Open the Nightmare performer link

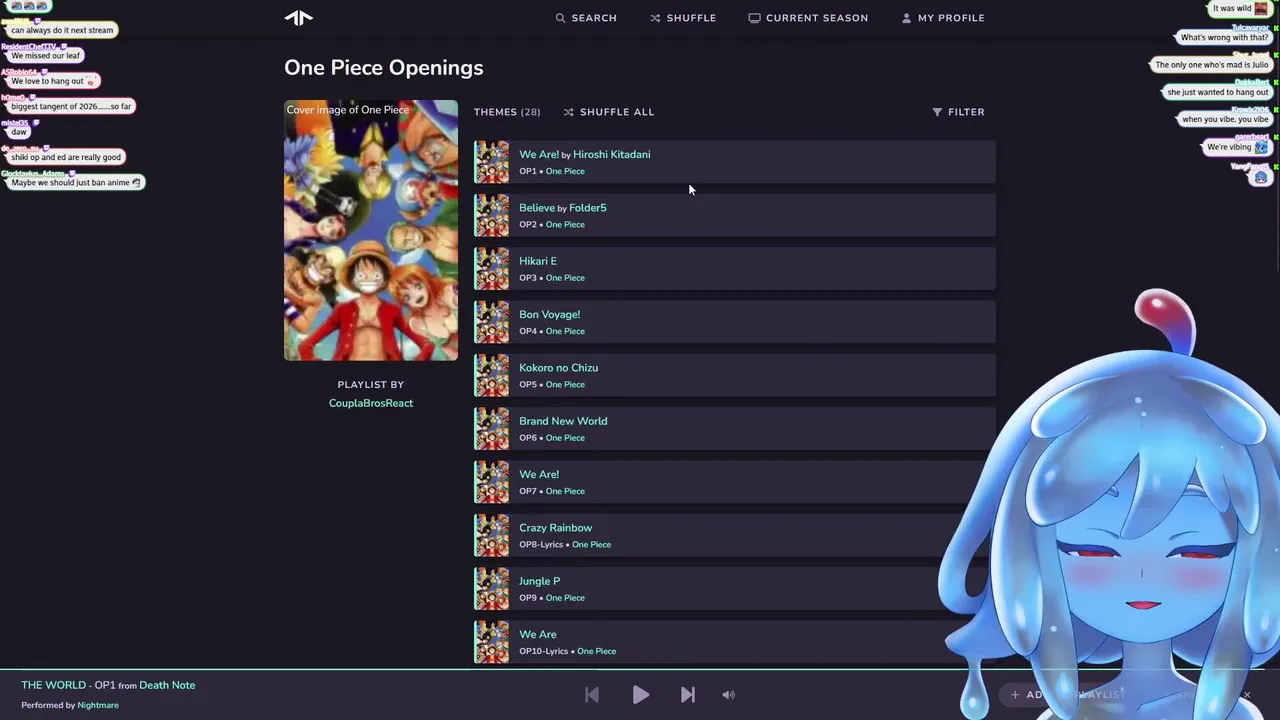click(98, 705)
